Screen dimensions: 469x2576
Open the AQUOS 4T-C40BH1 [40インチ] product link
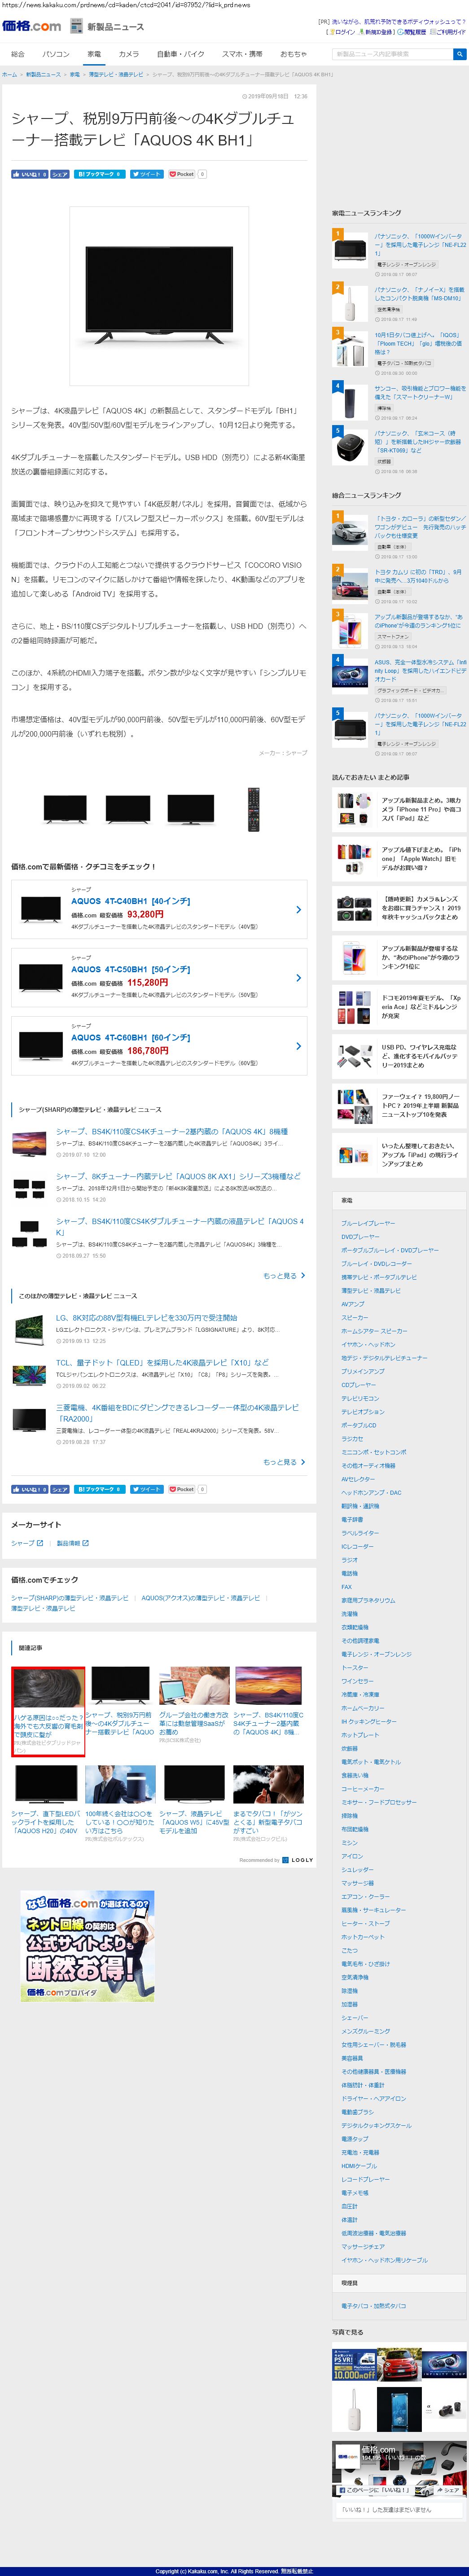131,901
